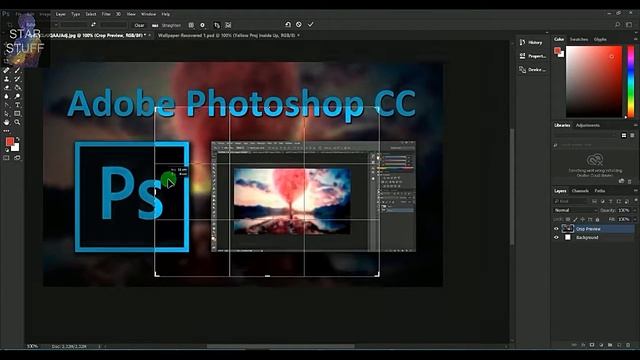Open status bar document info arrow

pyautogui.click(x=99, y=346)
